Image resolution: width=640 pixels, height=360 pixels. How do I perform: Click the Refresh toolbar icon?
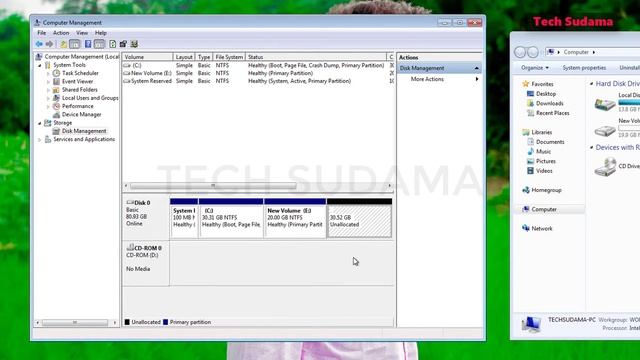click(113, 44)
